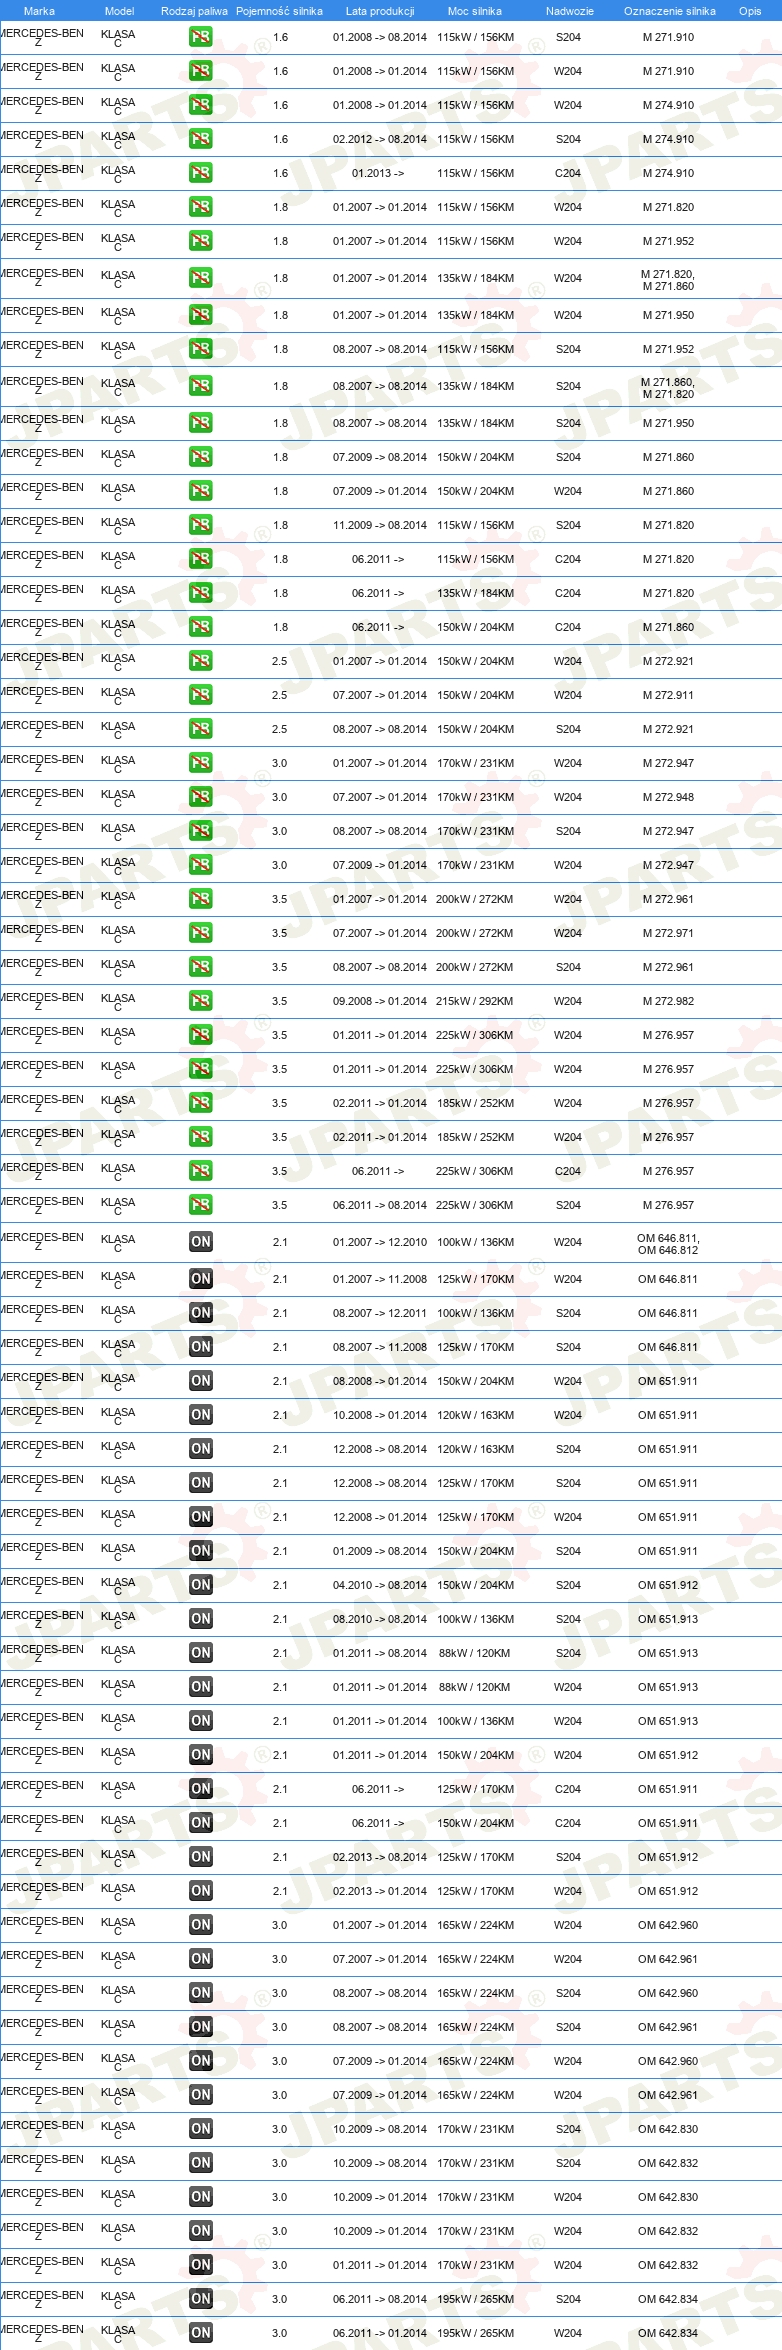Click ON icon in S204 OM 642.830 row
This screenshot has height=2350, width=782.
[201, 2129]
